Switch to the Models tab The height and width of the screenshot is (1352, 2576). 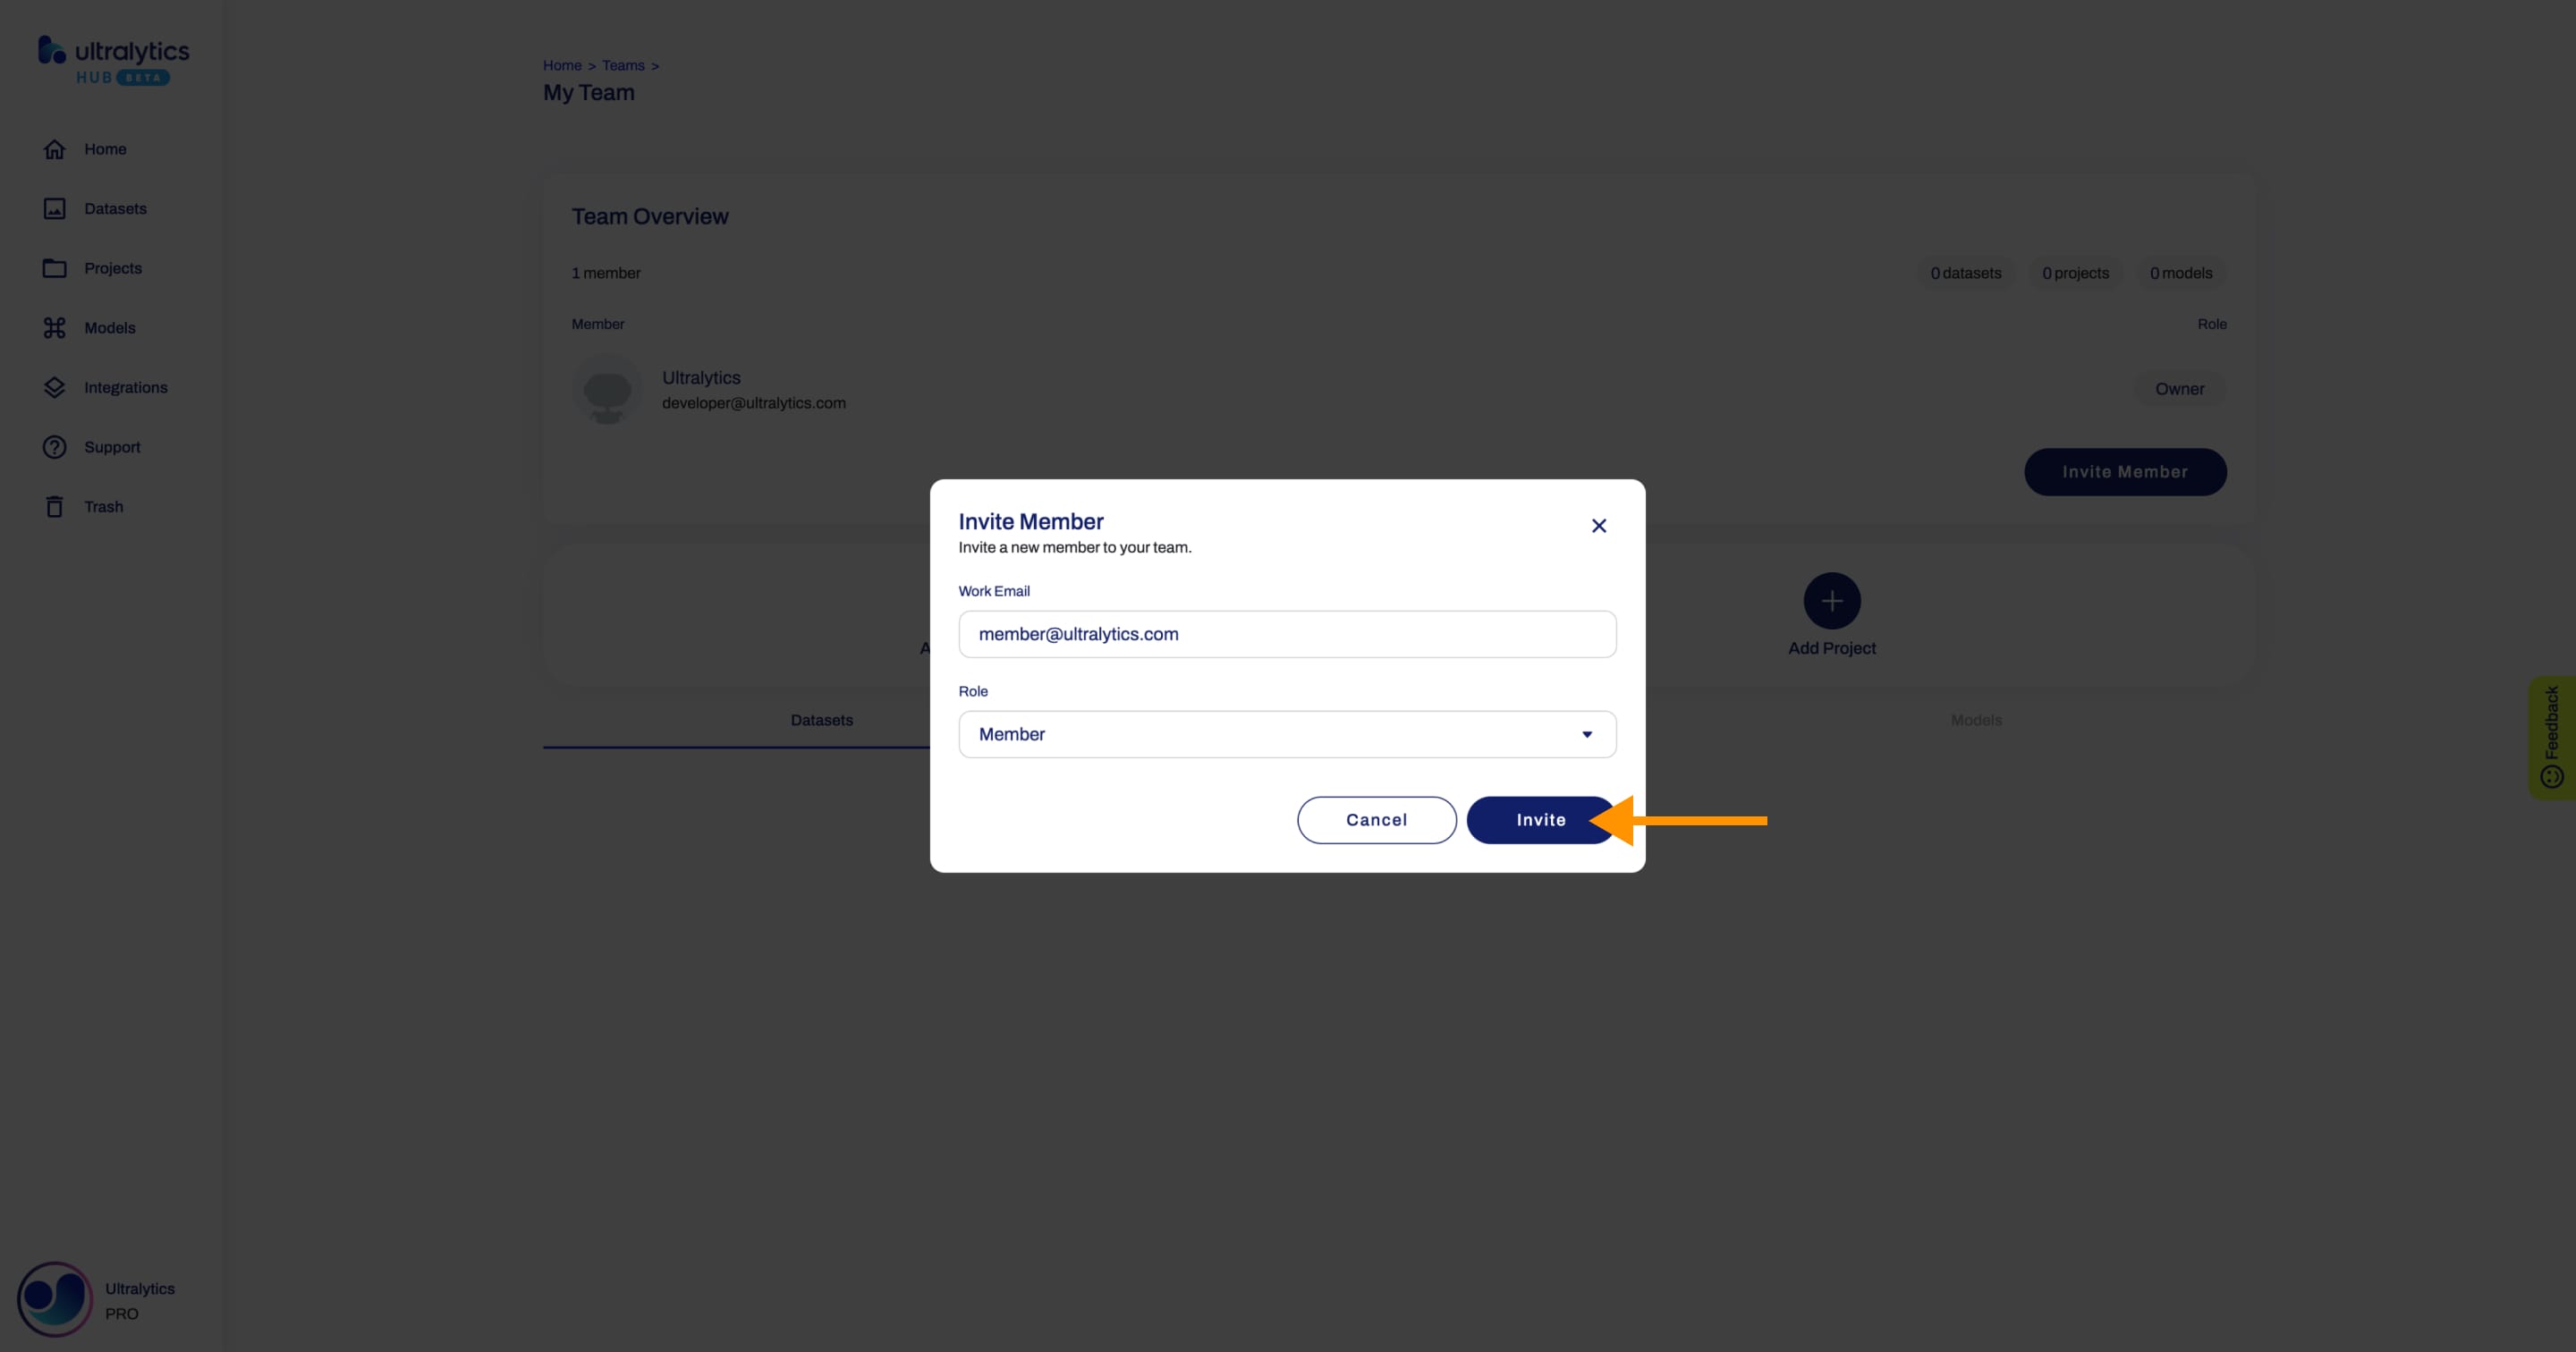[1975, 719]
